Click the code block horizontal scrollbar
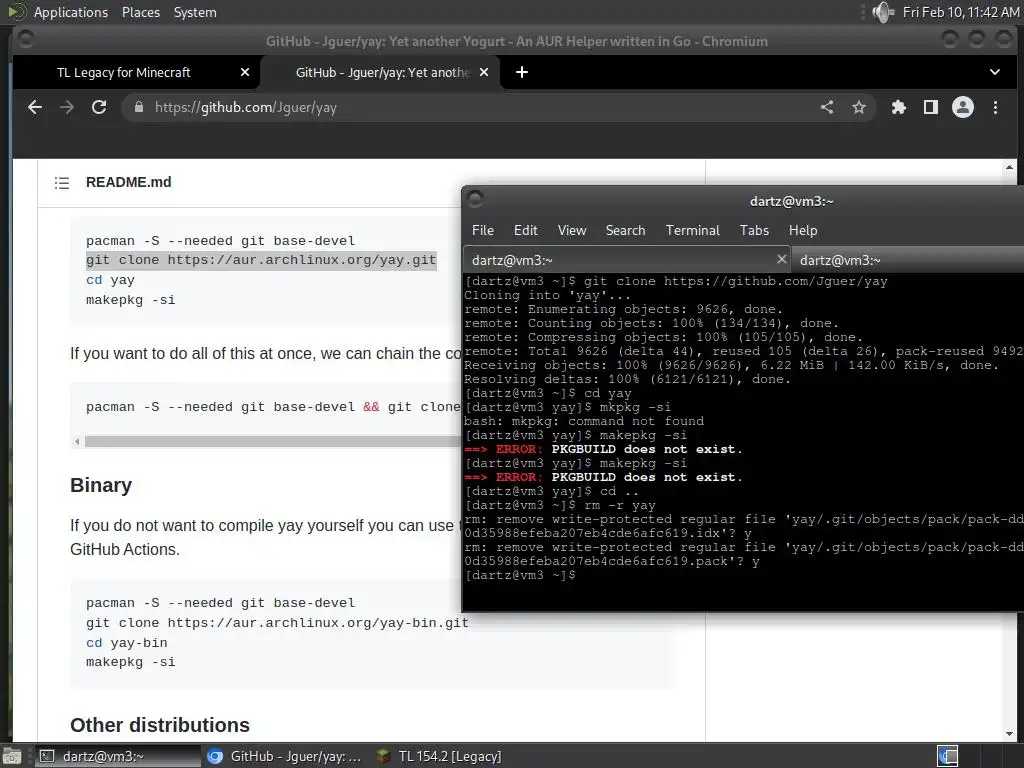1024x768 pixels. tap(272, 441)
